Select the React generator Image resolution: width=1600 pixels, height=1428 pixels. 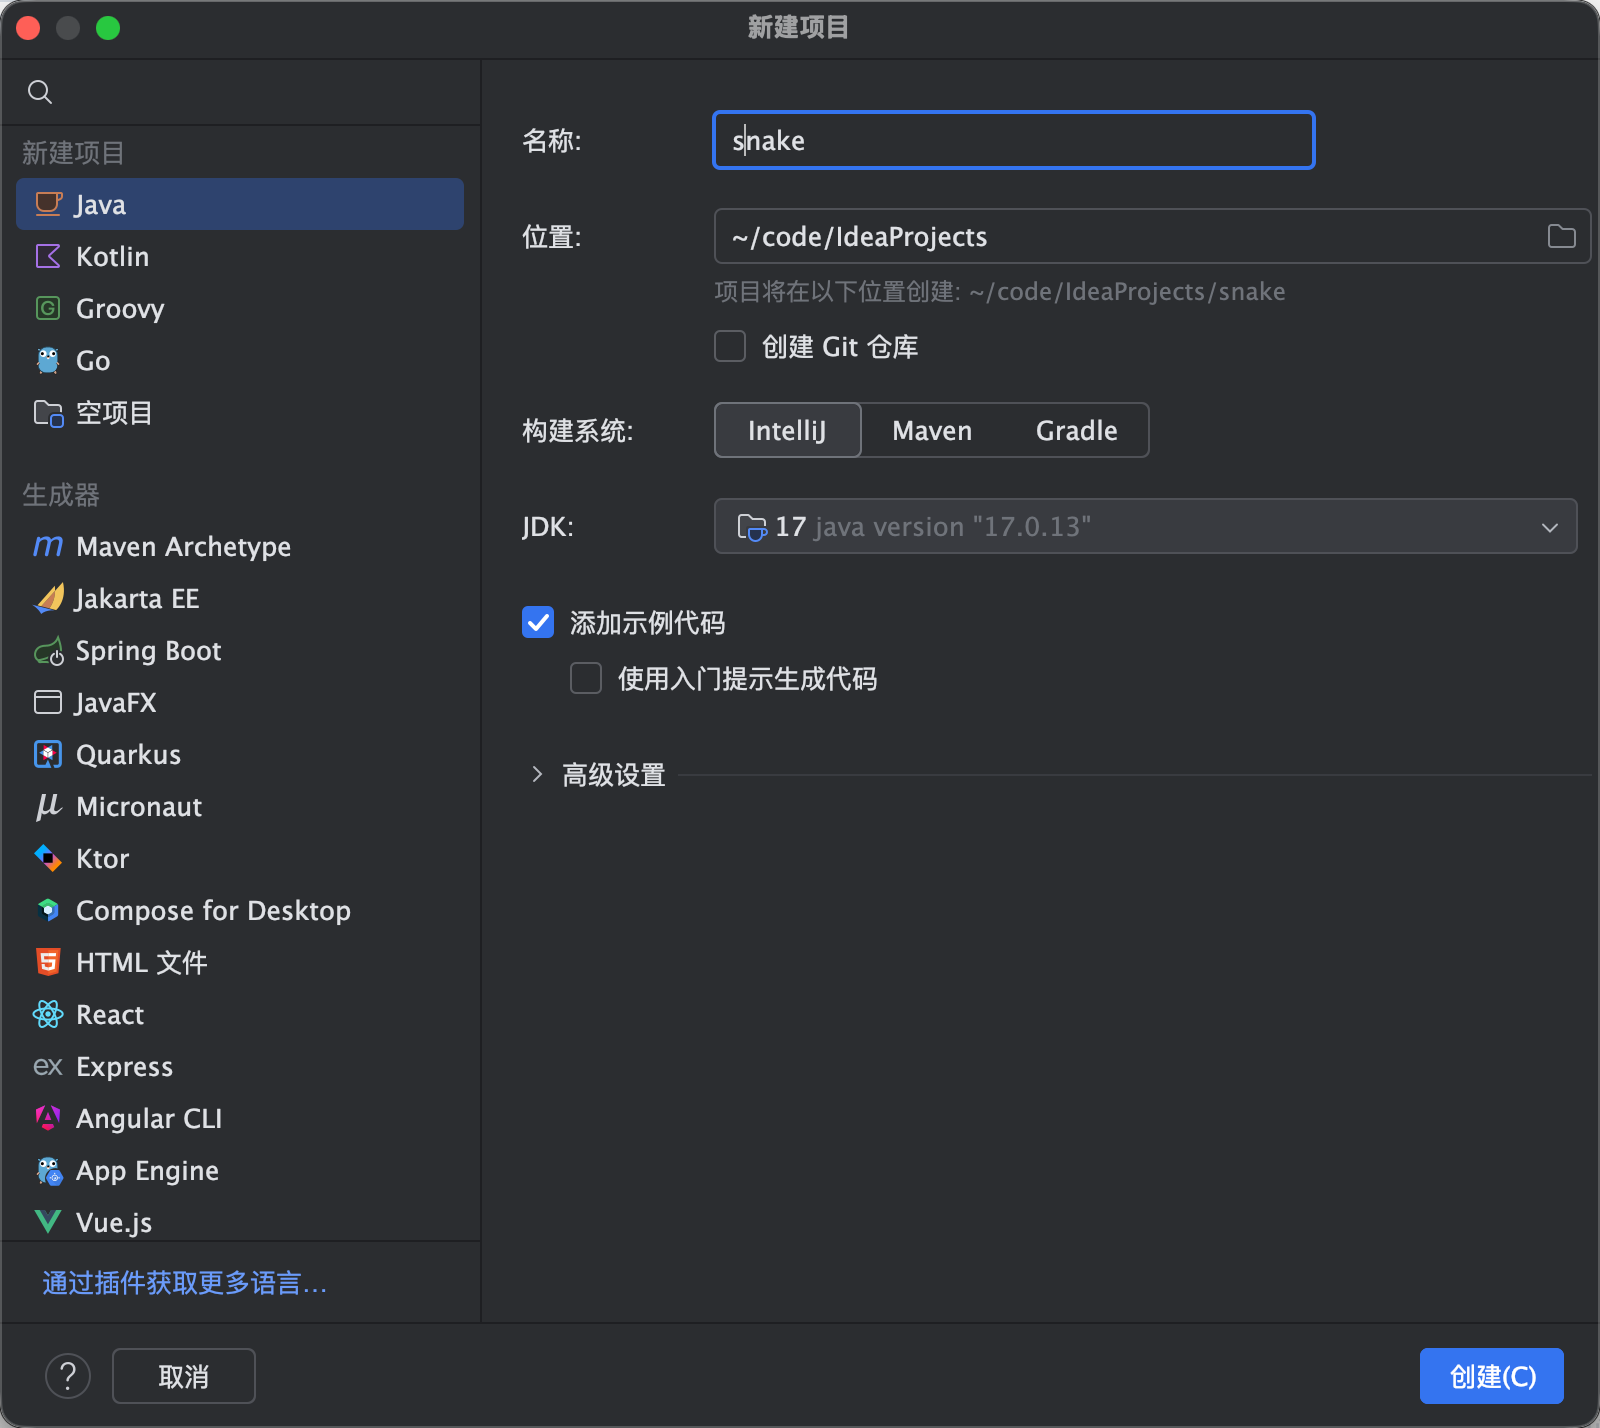pos(240,1014)
